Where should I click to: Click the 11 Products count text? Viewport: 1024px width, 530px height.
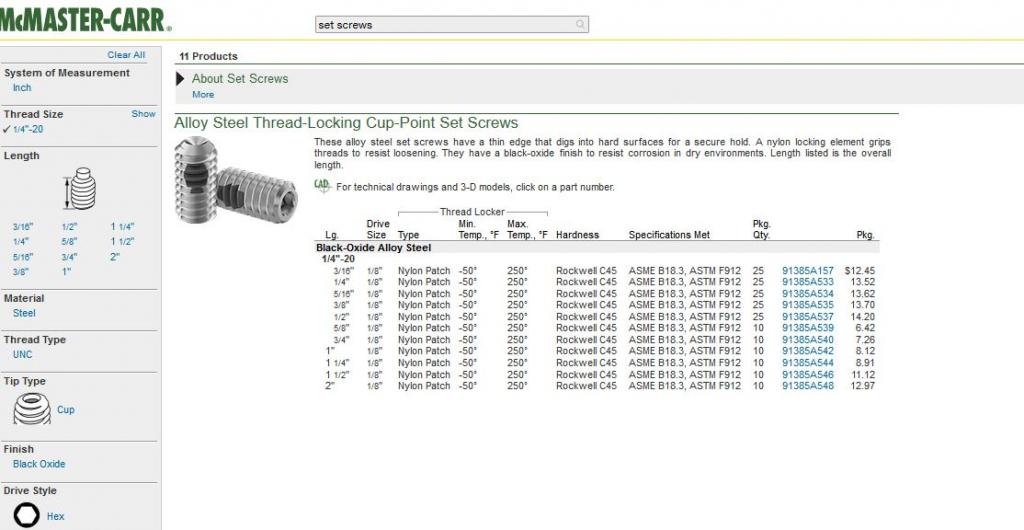(208, 56)
